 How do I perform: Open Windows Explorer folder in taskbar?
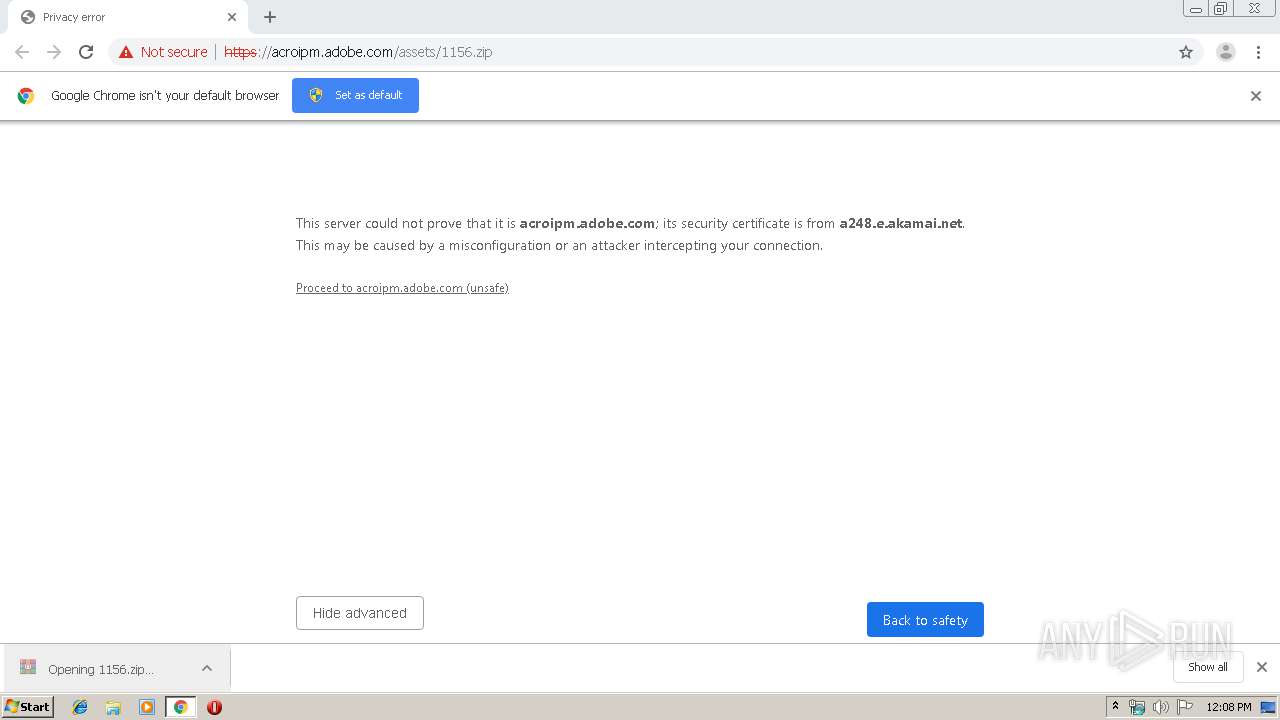(113, 707)
